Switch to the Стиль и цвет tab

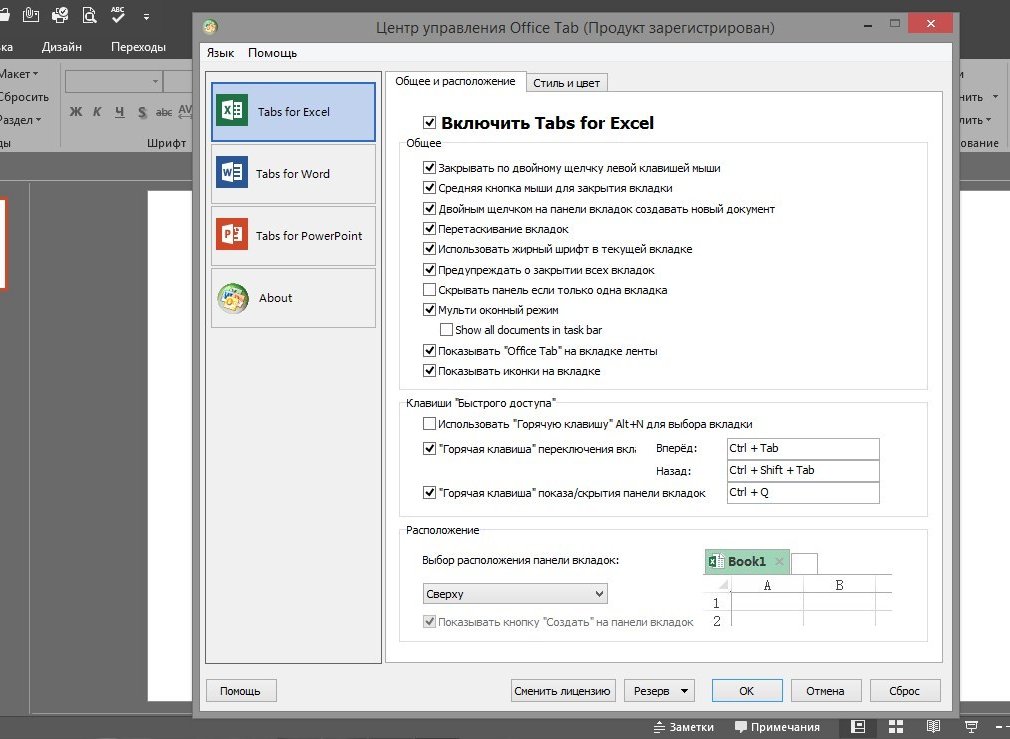tap(566, 82)
